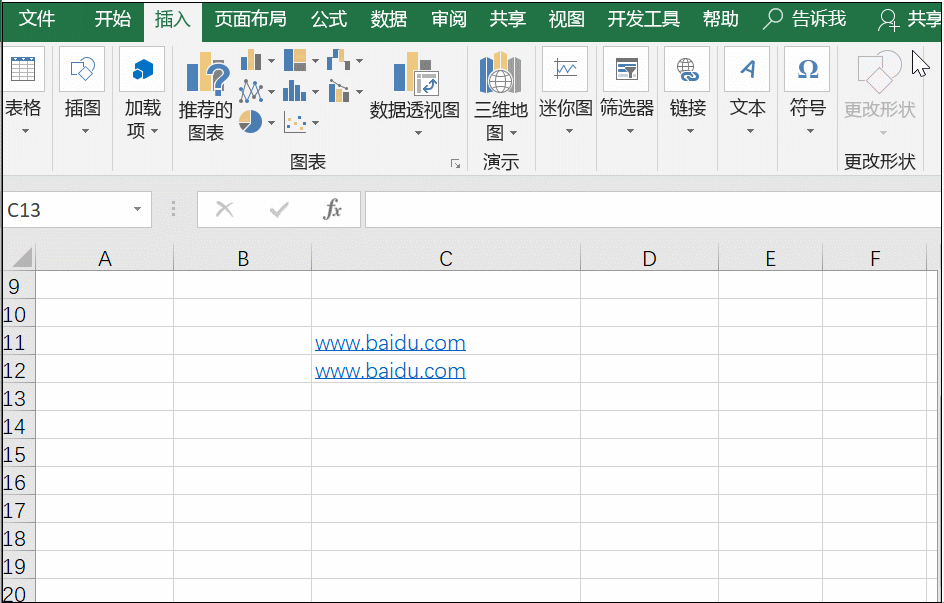Expand the waterfall chart dropdown arrow
Image resolution: width=944 pixels, height=603 pixels.
pyautogui.click(x=359, y=61)
